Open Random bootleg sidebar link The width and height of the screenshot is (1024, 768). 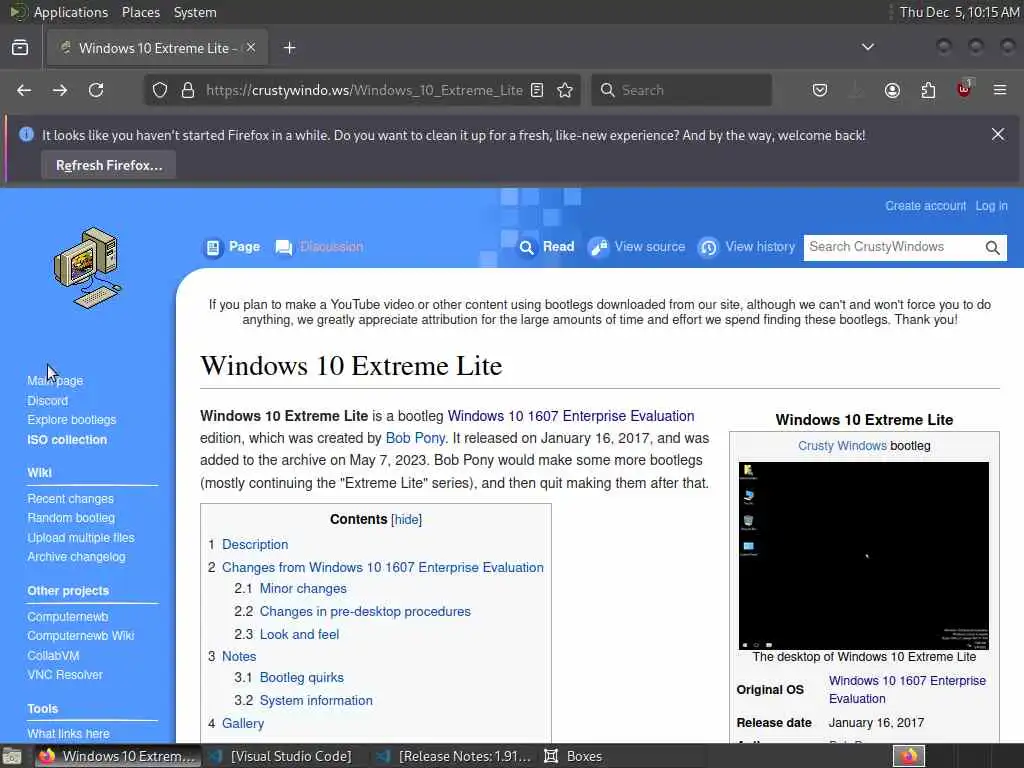point(71,518)
